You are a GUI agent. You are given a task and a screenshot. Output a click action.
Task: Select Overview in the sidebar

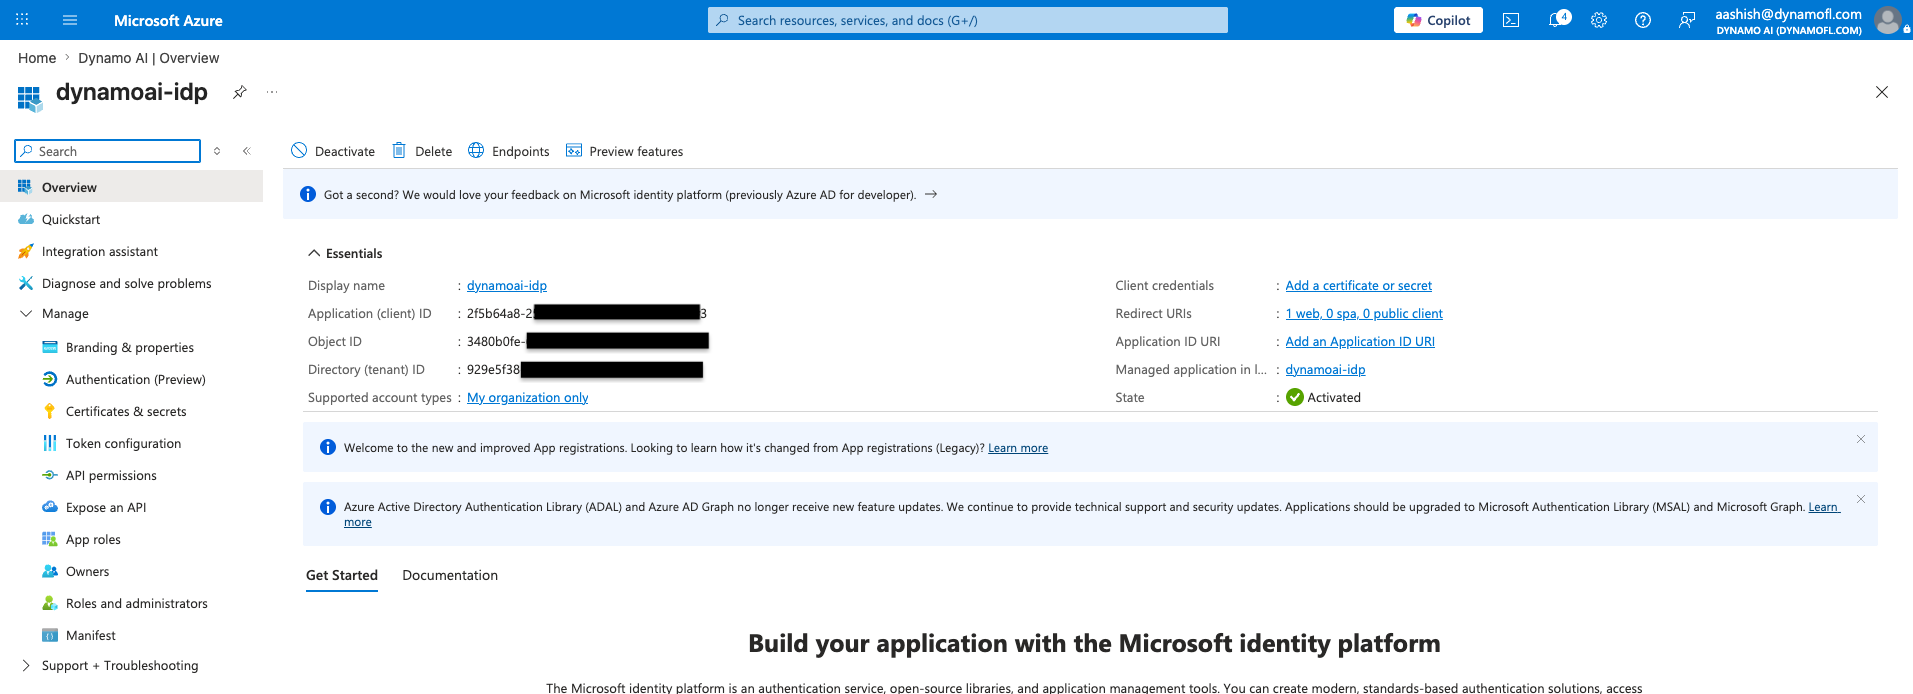click(x=131, y=187)
